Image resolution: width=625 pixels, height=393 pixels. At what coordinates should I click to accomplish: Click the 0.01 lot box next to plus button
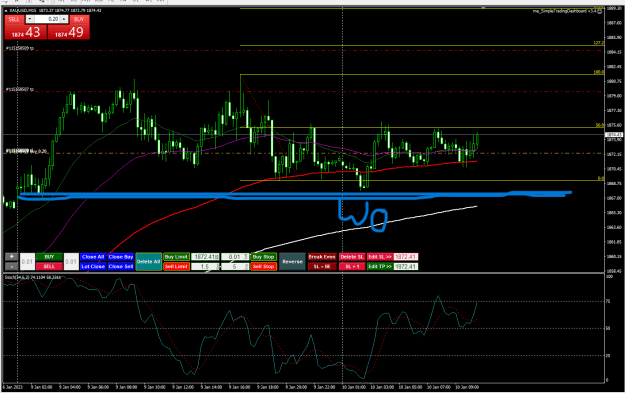[28, 261]
